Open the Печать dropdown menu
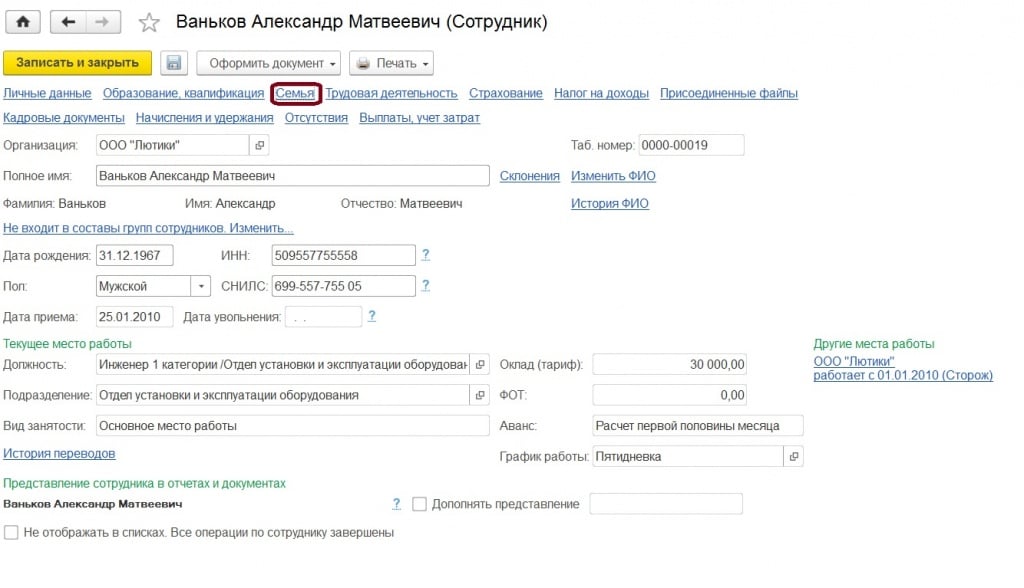The width and height of the screenshot is (1024, 588). 391,63
